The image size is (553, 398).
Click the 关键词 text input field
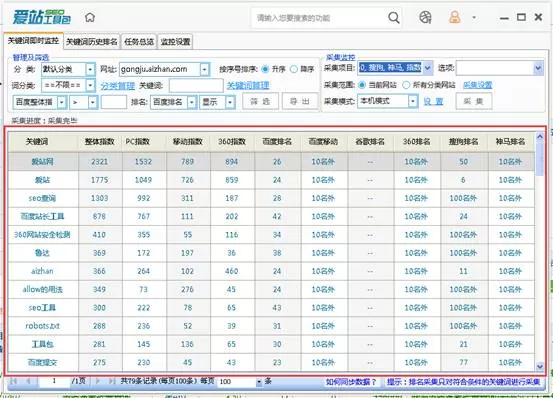pos(196,85)
